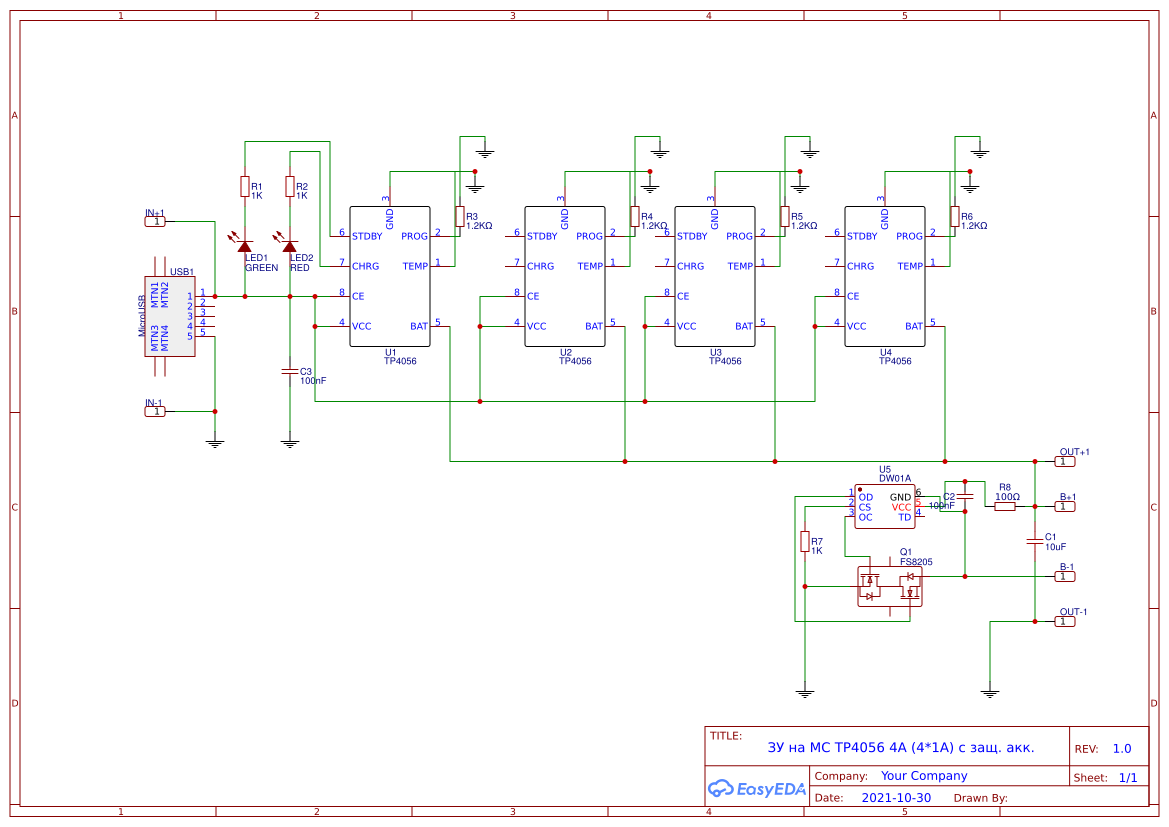Click the U1 TP4056 chip body

(390, 277)
